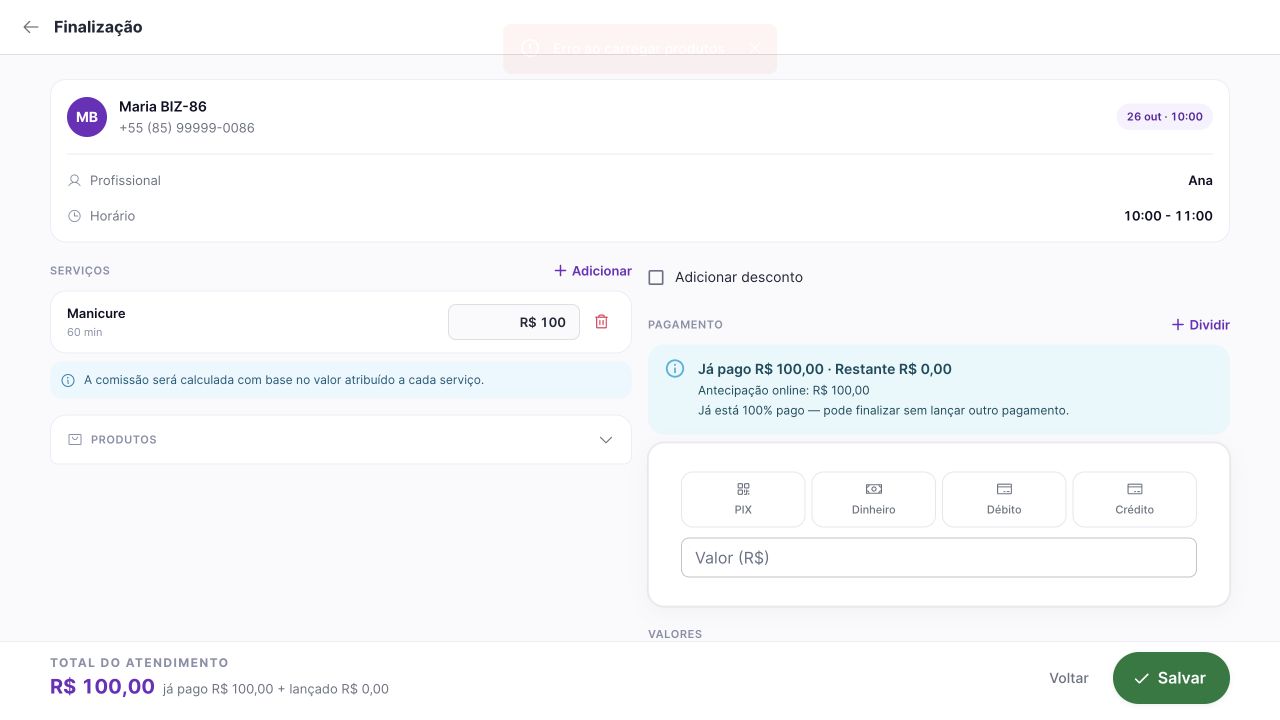
Task: Click the professional name Ana
Action: [x=1200, y=181]
